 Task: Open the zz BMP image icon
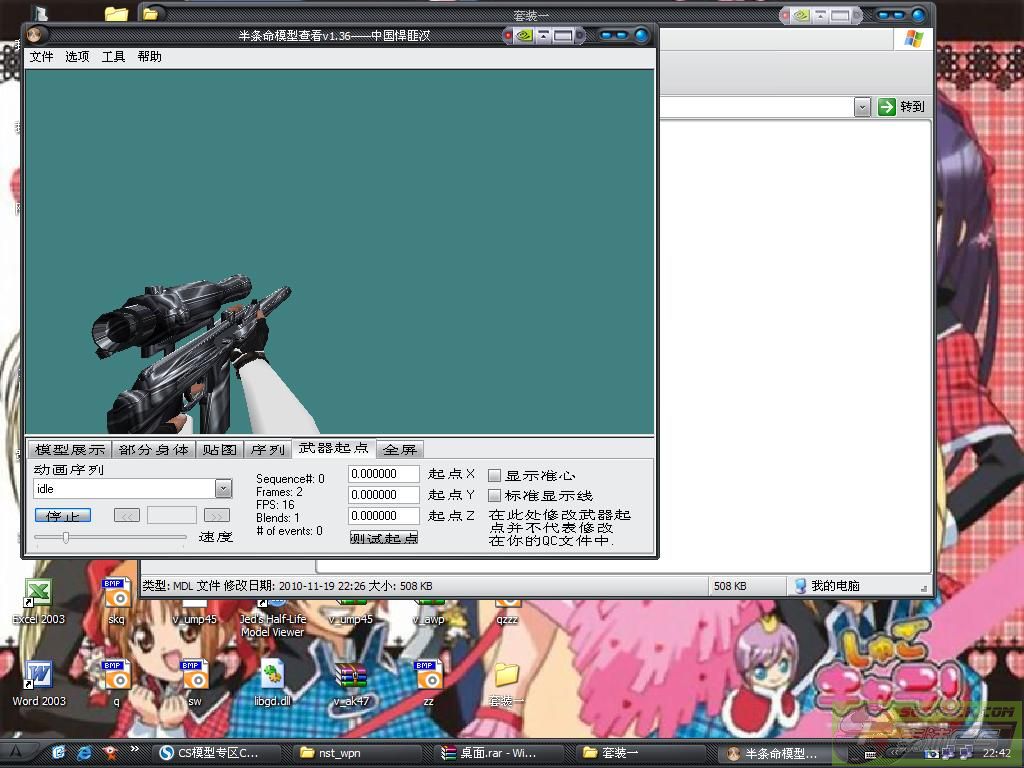pos(428,677)
